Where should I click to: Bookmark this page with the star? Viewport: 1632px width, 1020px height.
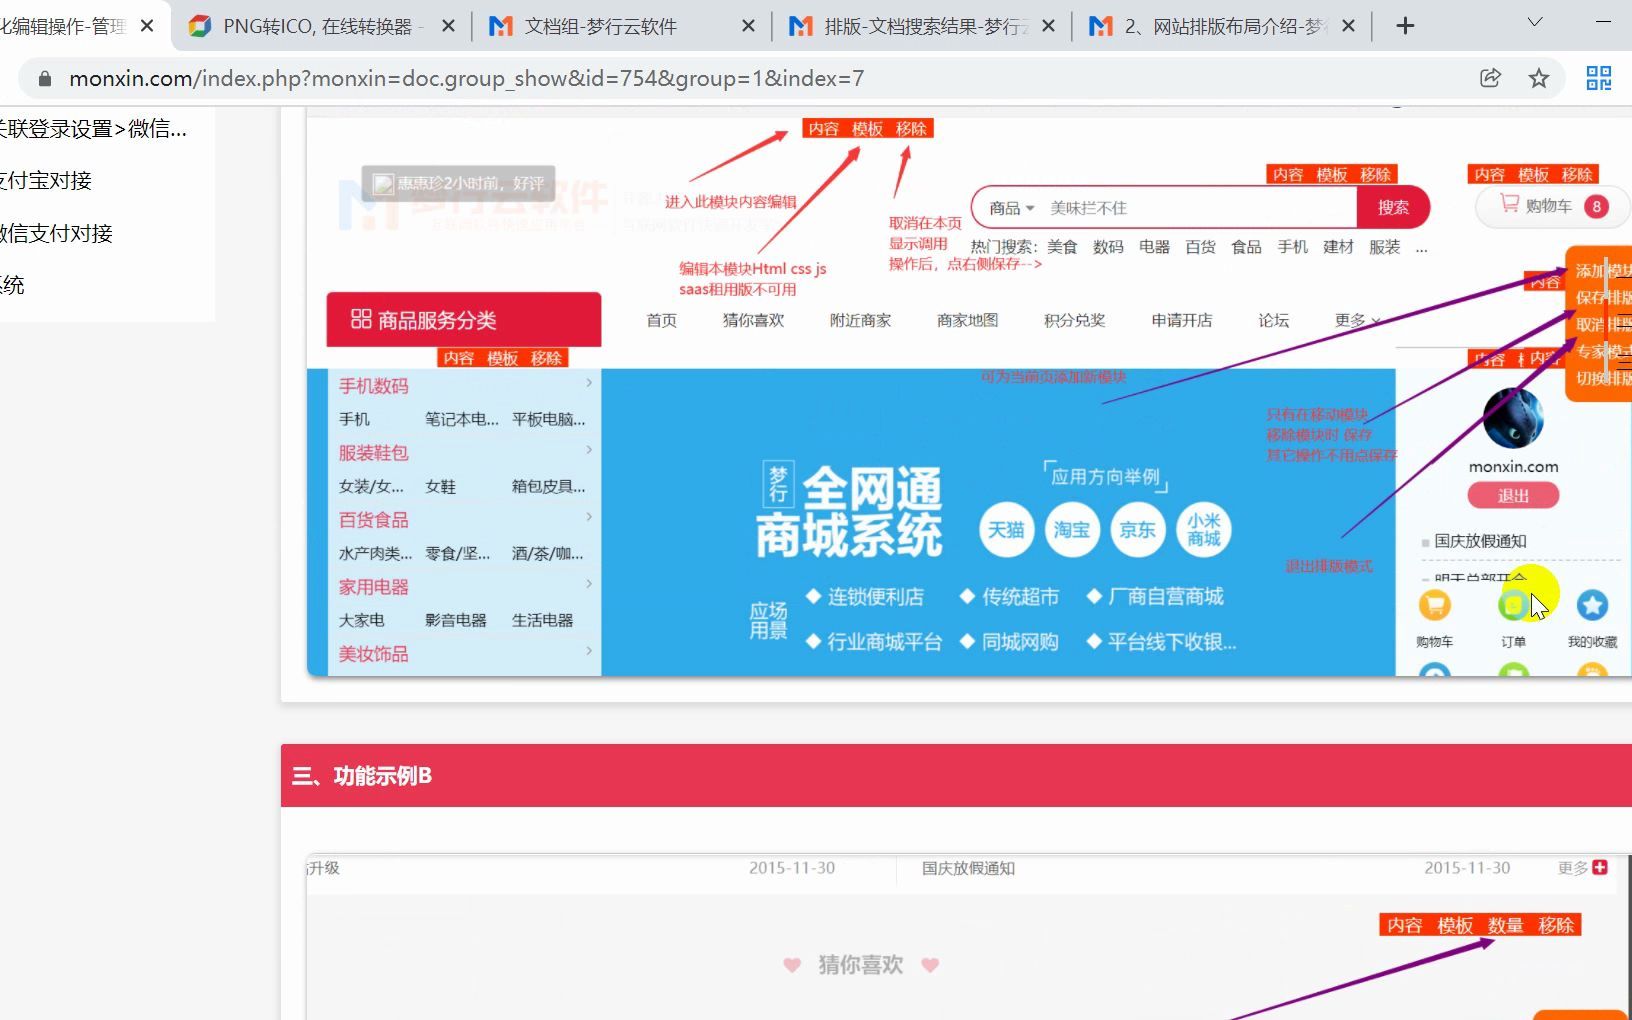point(1539,78)
